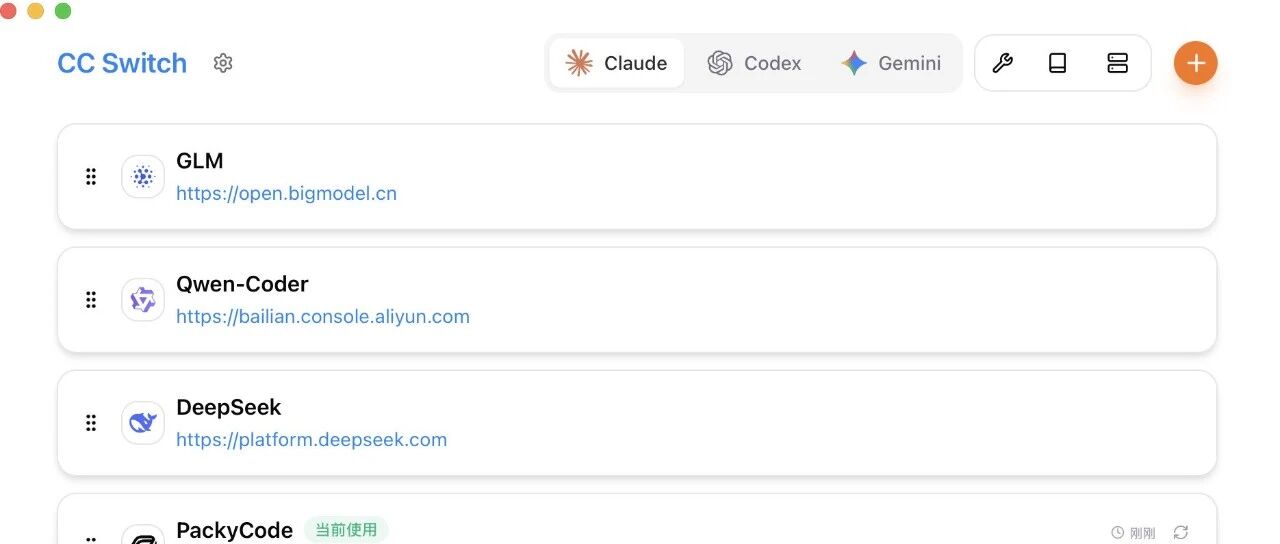Switch to the Gemini tab

coord(891,63)
